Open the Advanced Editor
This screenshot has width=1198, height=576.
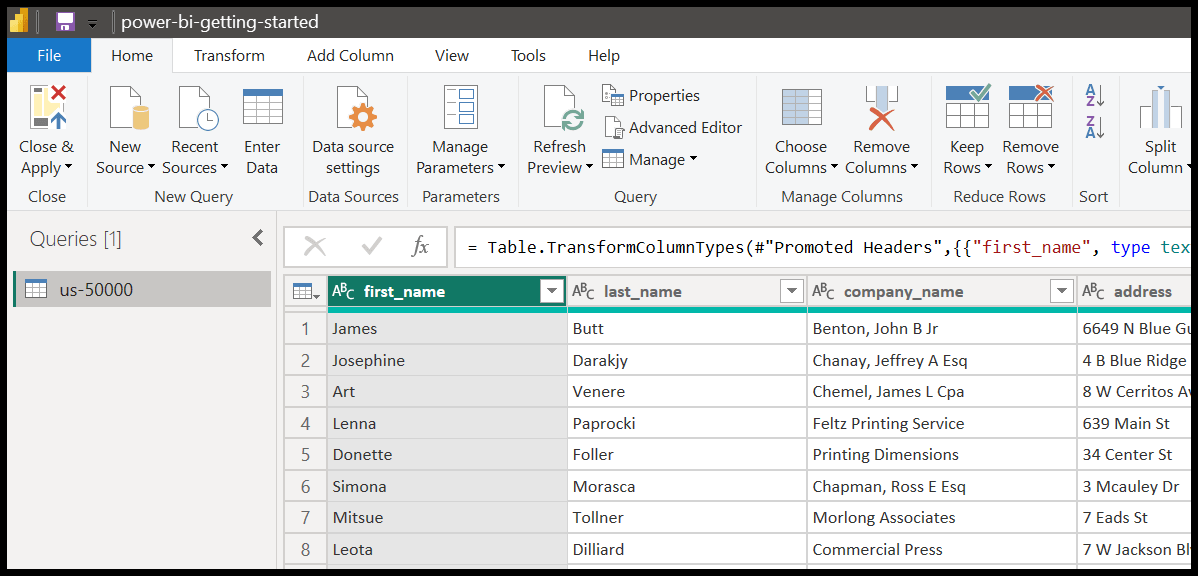[673, 128]
